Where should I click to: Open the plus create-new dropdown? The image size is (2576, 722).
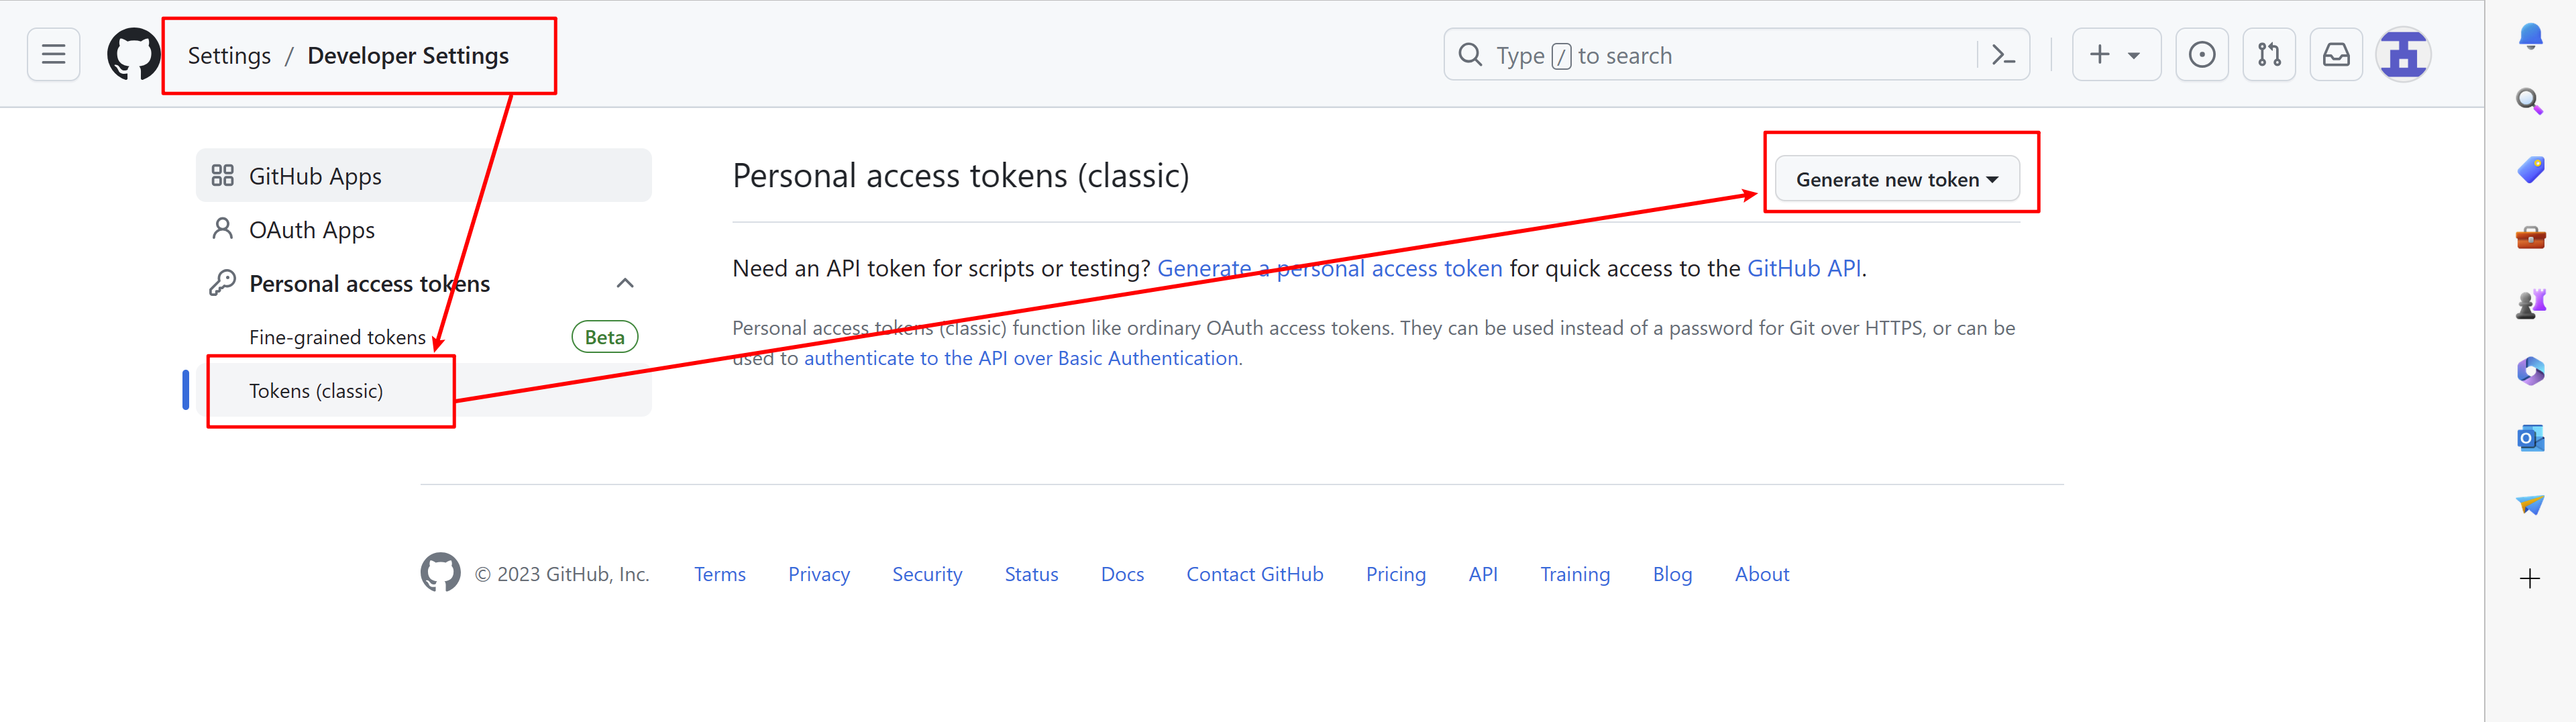point(2115,55)
